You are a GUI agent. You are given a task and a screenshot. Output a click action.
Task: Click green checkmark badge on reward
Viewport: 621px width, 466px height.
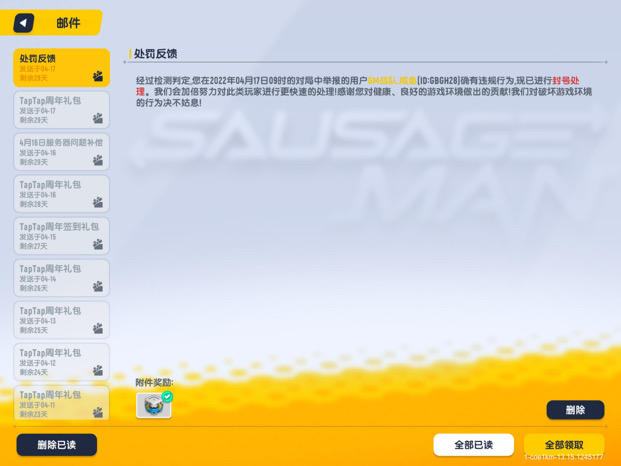168,396
